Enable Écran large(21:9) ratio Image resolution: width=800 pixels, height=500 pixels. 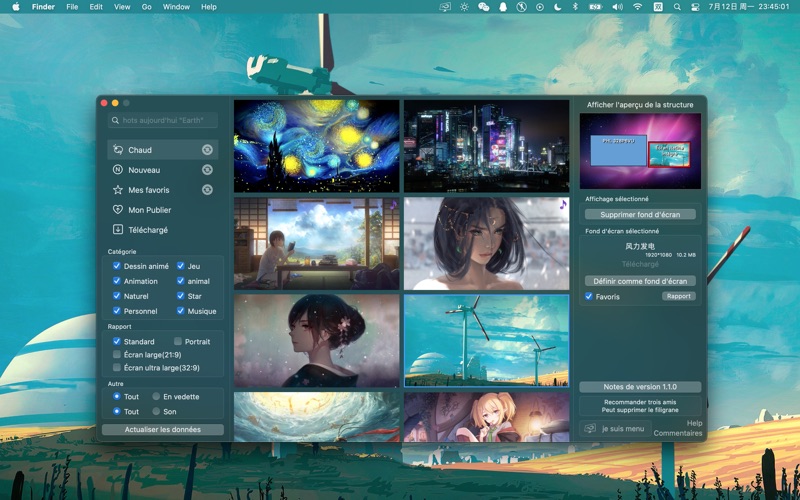[117, 354]
